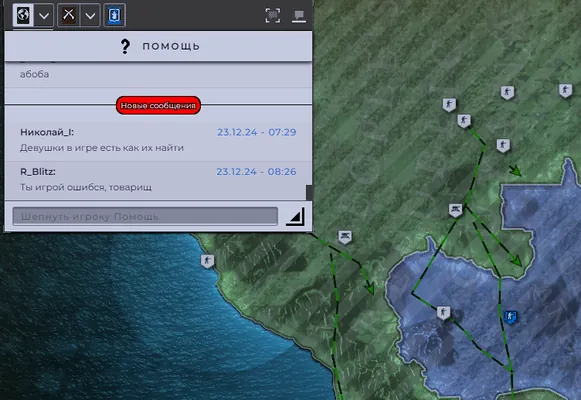This screenshot has width=581, height=400.
Task: Switch to the blue help channel icon
Action: point(114,15)
